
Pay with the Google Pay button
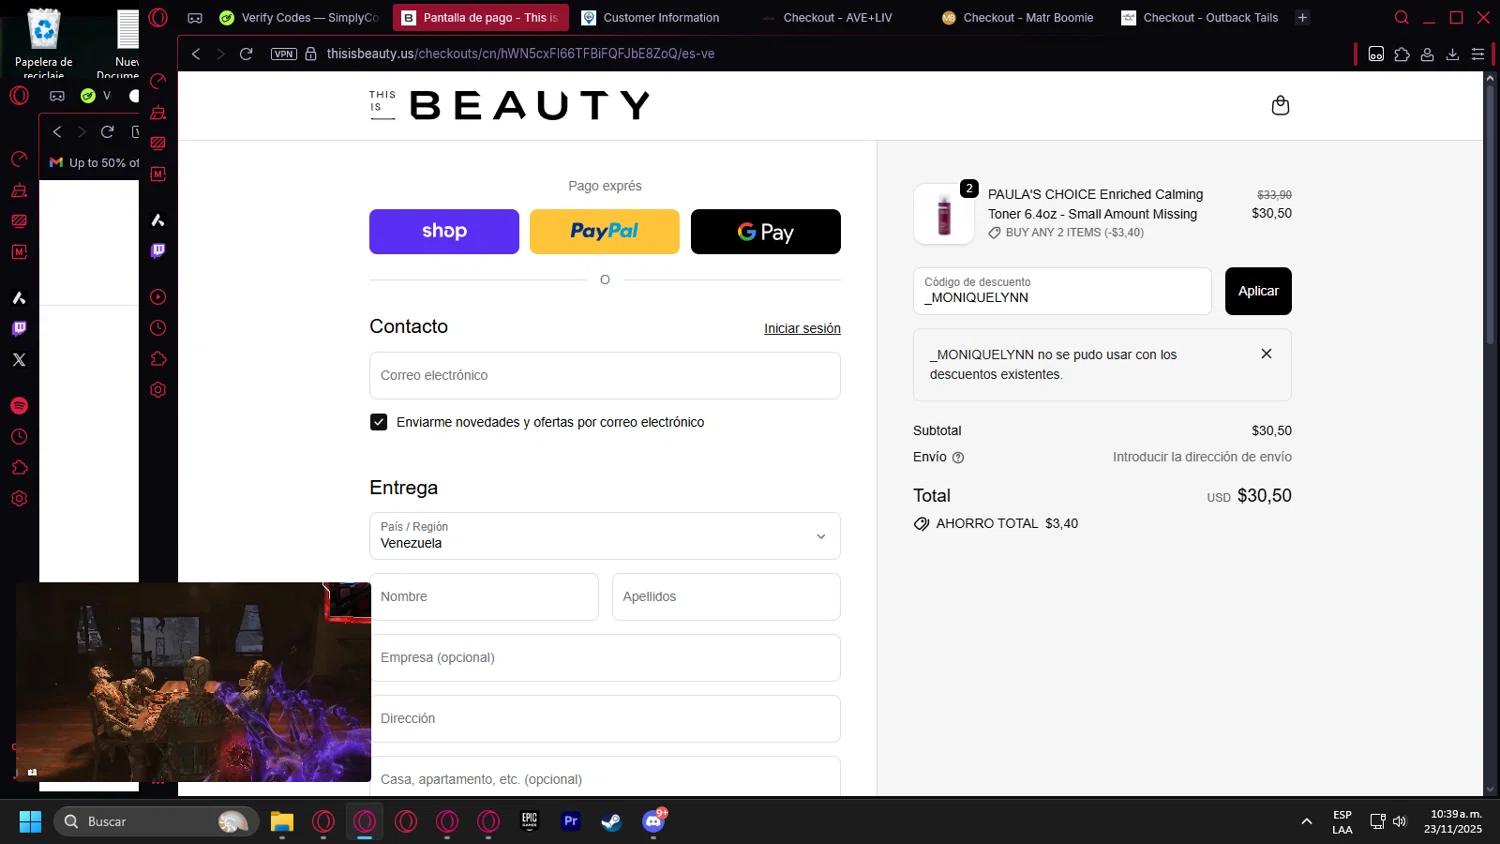pyautogui.click(x=766, y=231)
